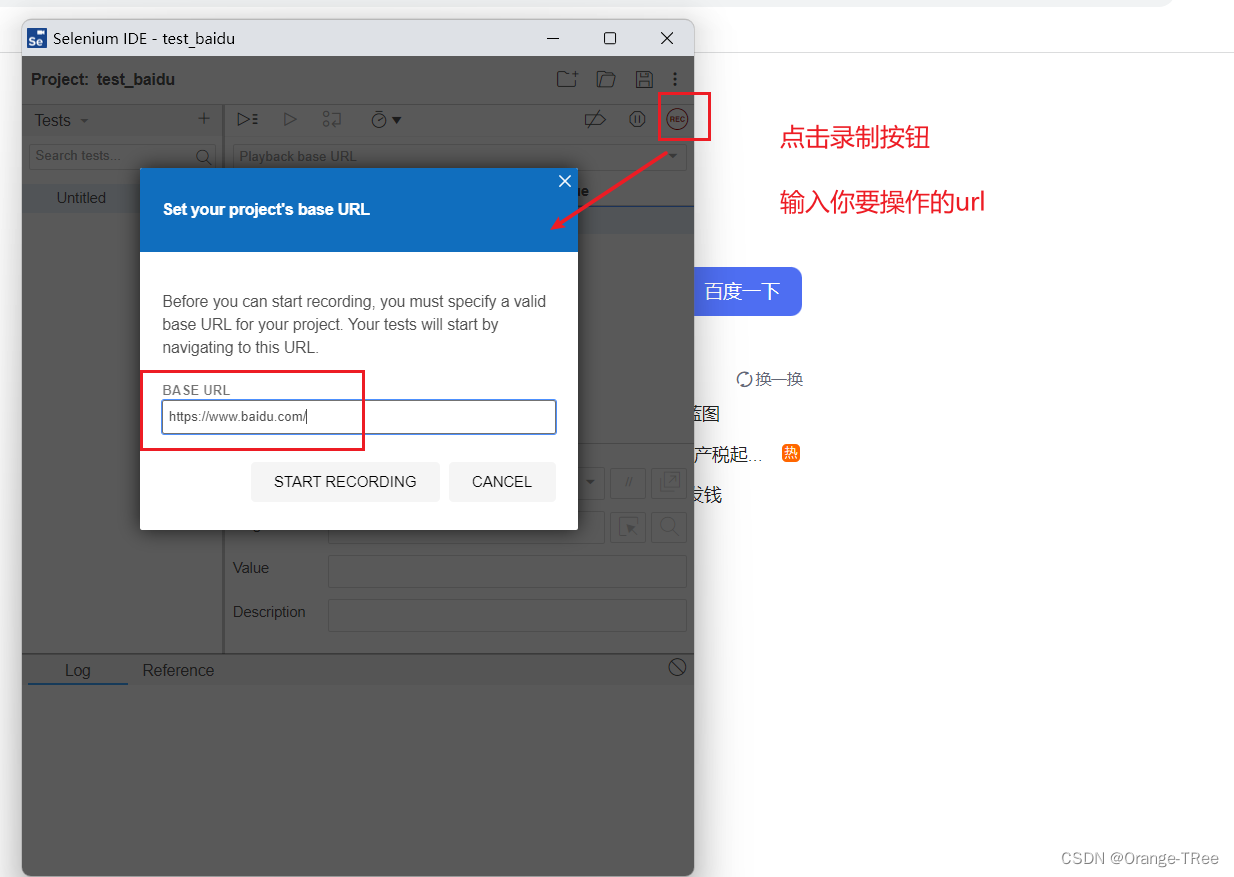The image size is (1234, 877).
Task: Toggle the comment command slashes button
Action: 628,483
